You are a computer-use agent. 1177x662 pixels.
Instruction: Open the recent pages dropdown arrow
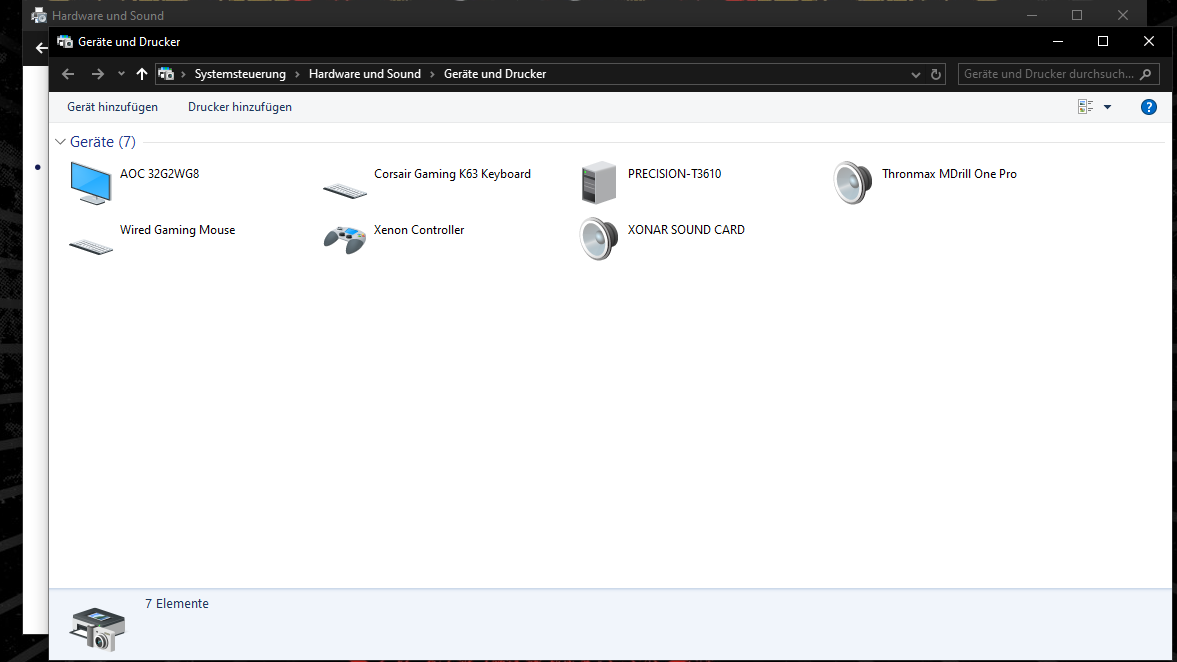120,73
